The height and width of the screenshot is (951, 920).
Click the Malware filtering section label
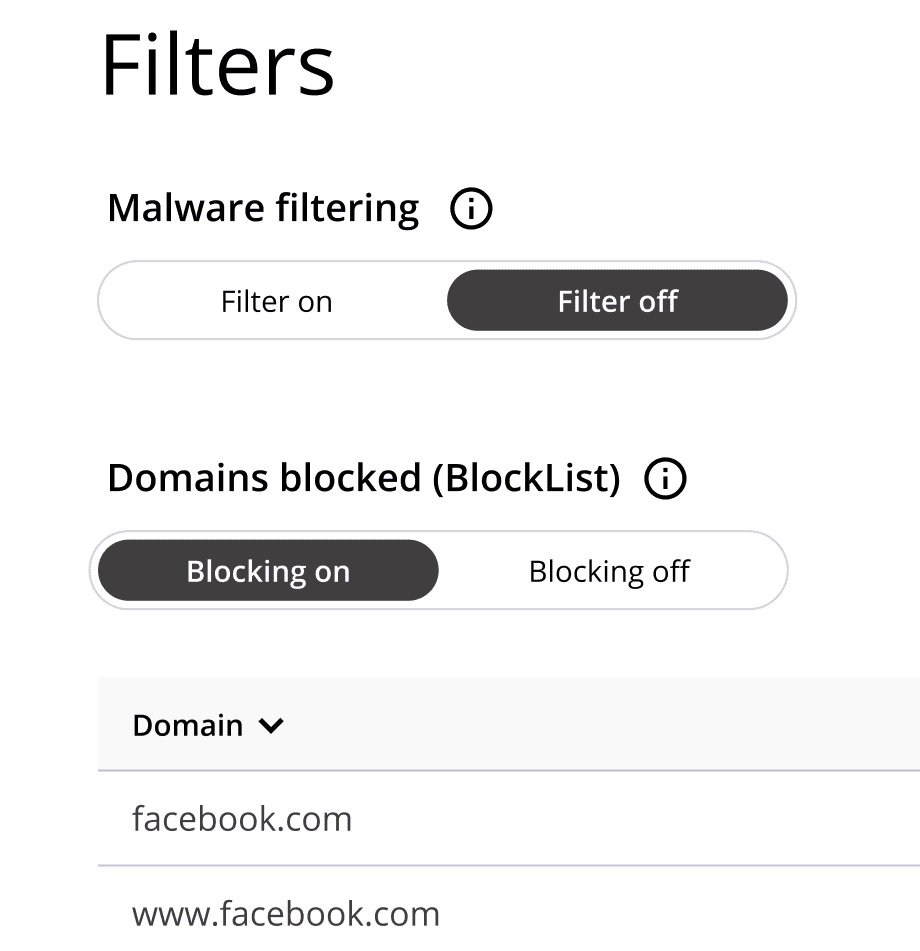(x=263, y=209)
